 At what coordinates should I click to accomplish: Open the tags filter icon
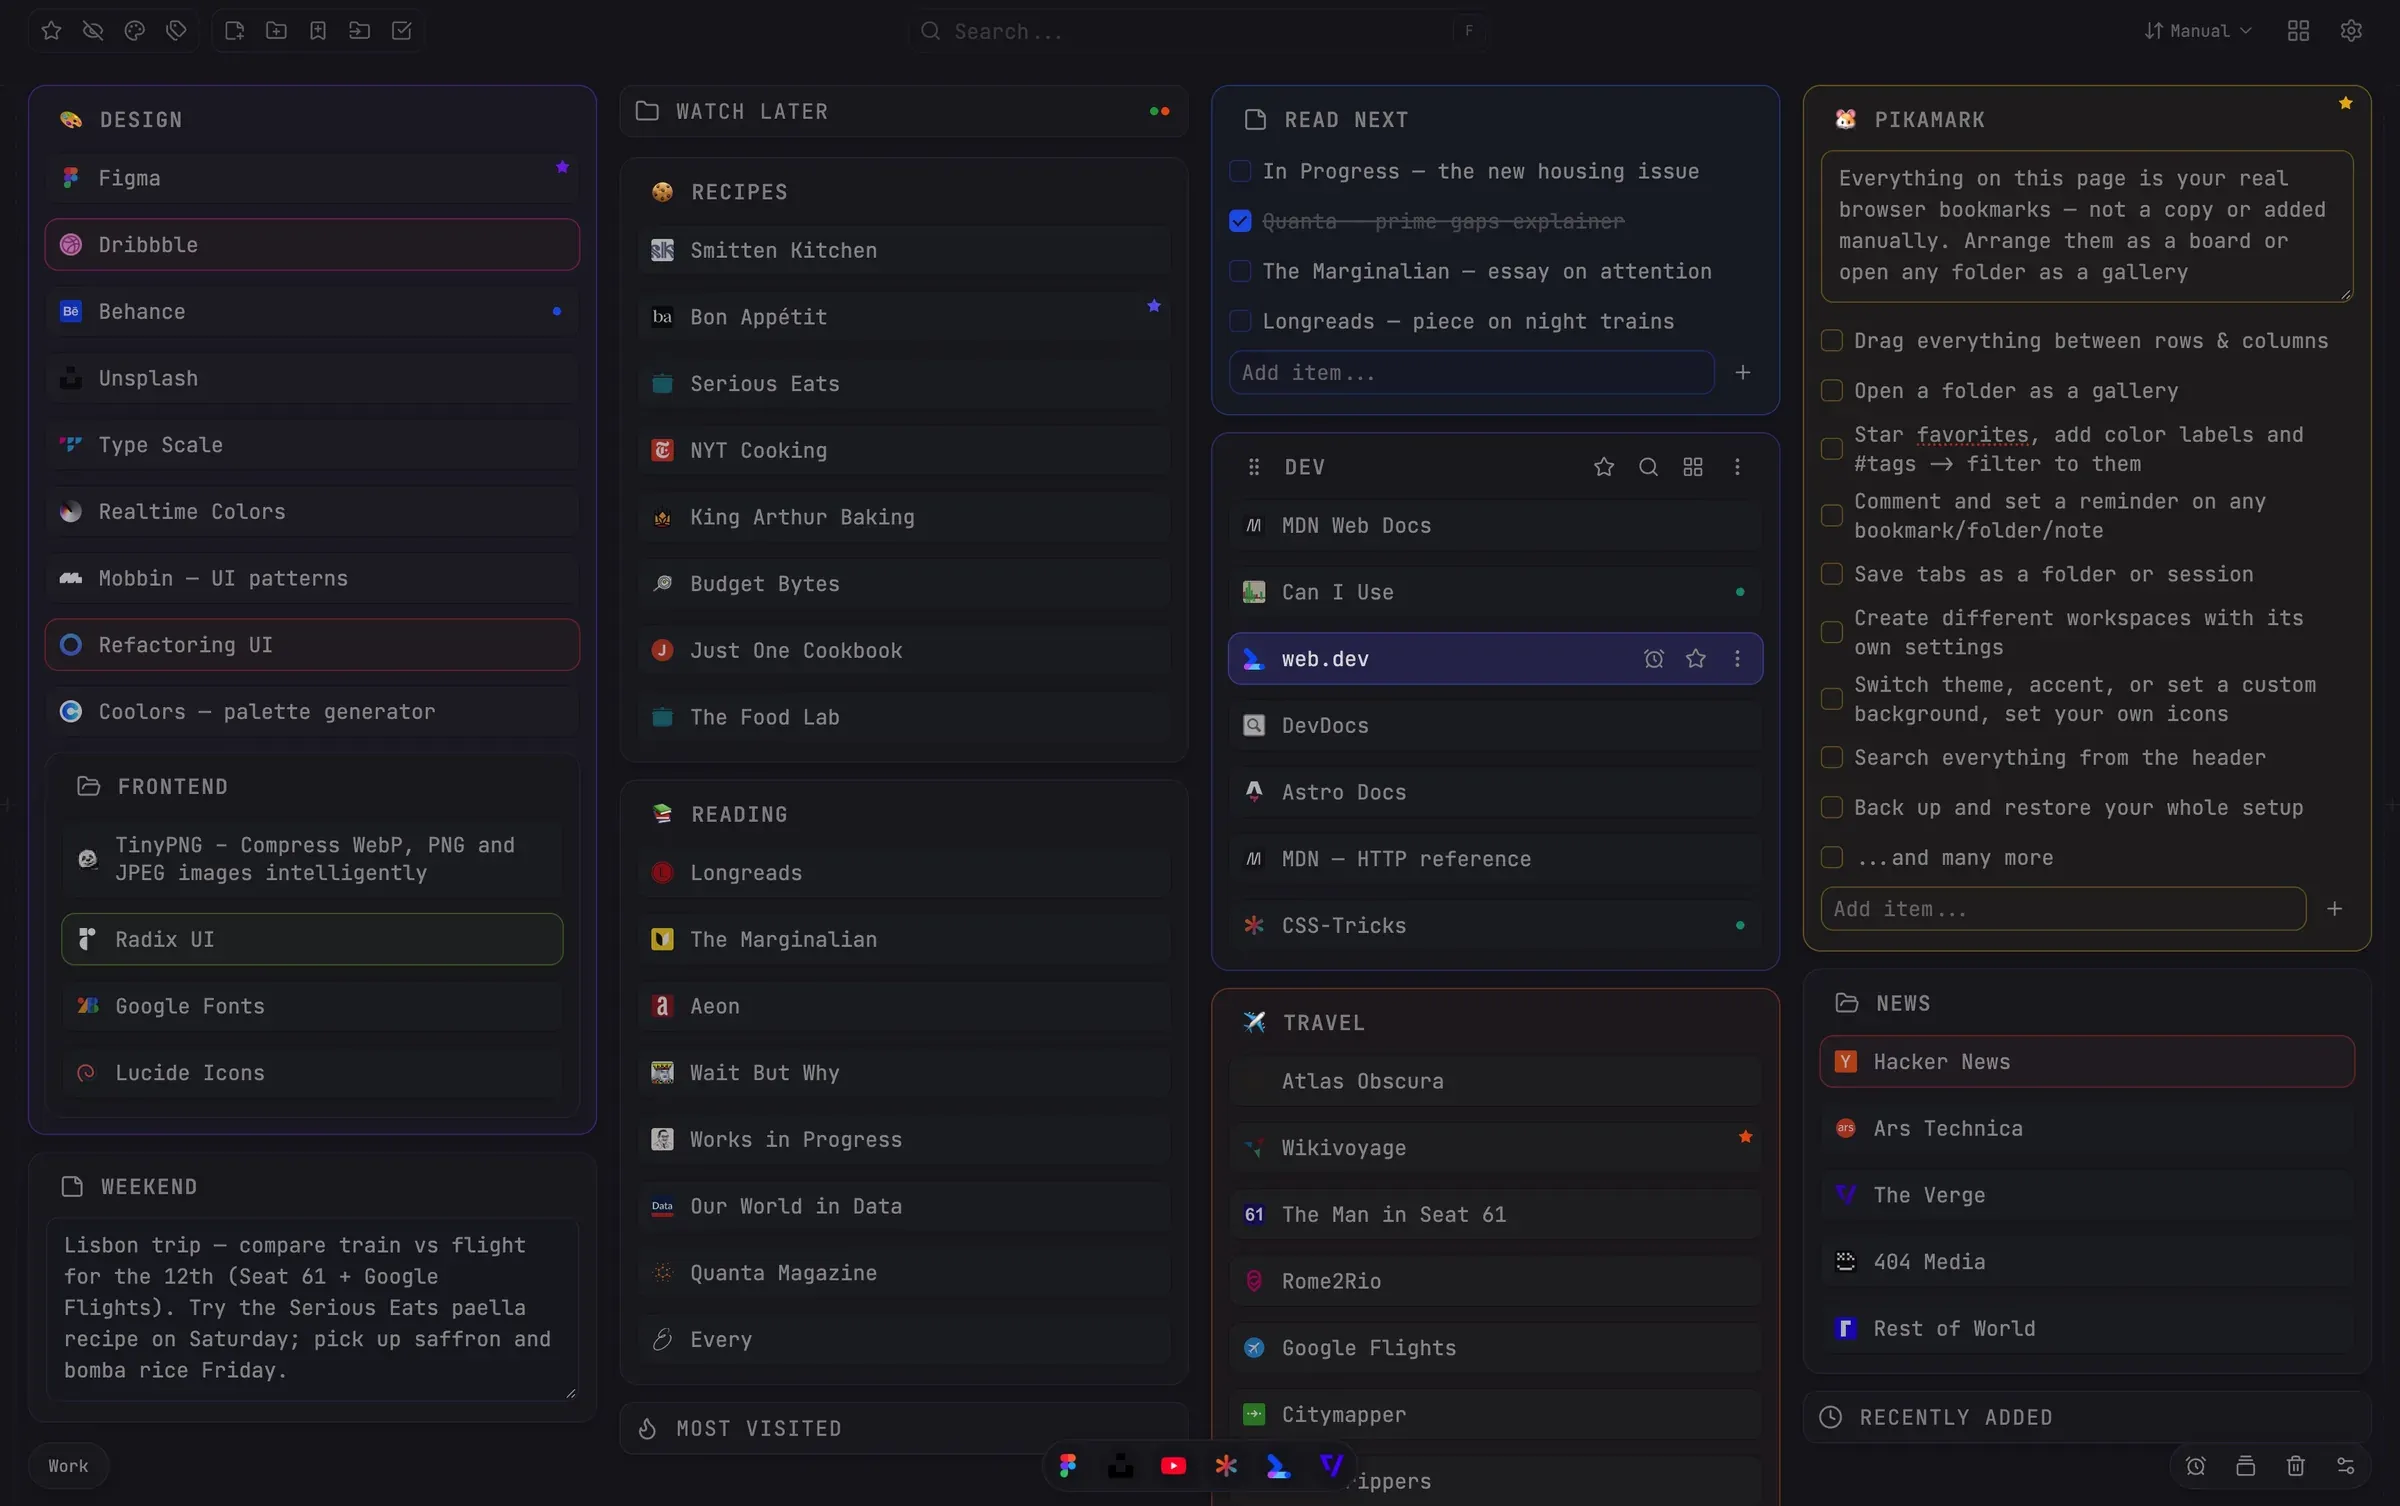click(x=176, y=31)
